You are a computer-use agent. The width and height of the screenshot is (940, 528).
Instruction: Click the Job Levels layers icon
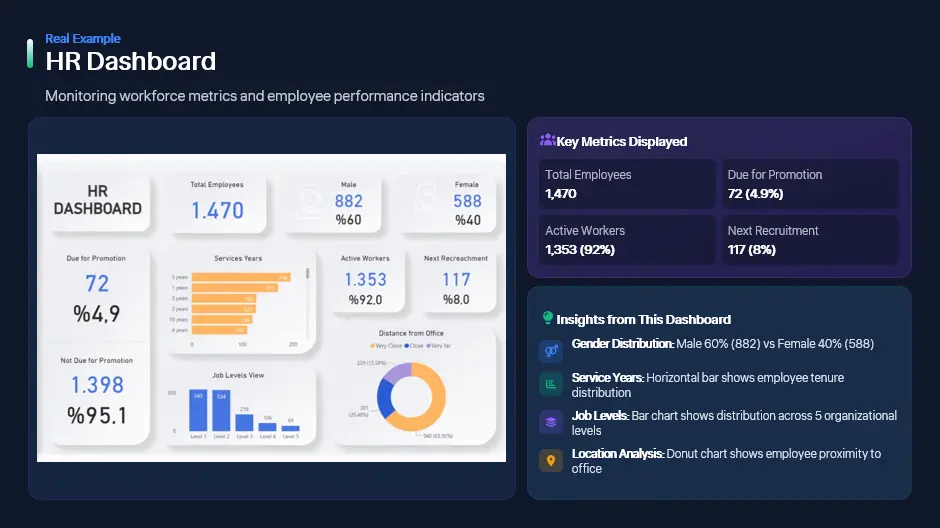[550, 423]
